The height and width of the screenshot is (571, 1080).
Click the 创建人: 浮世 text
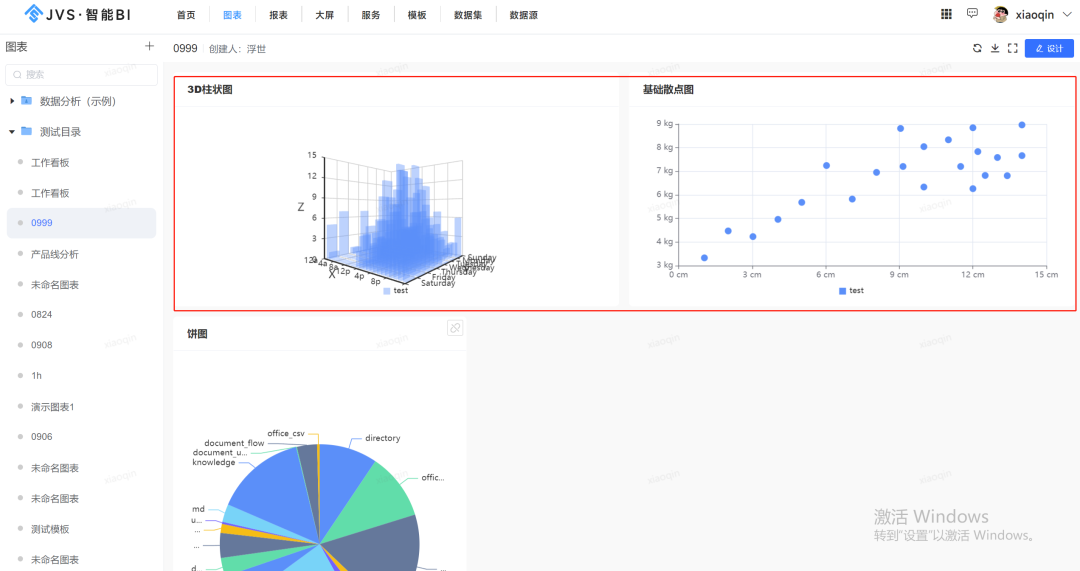237,49
